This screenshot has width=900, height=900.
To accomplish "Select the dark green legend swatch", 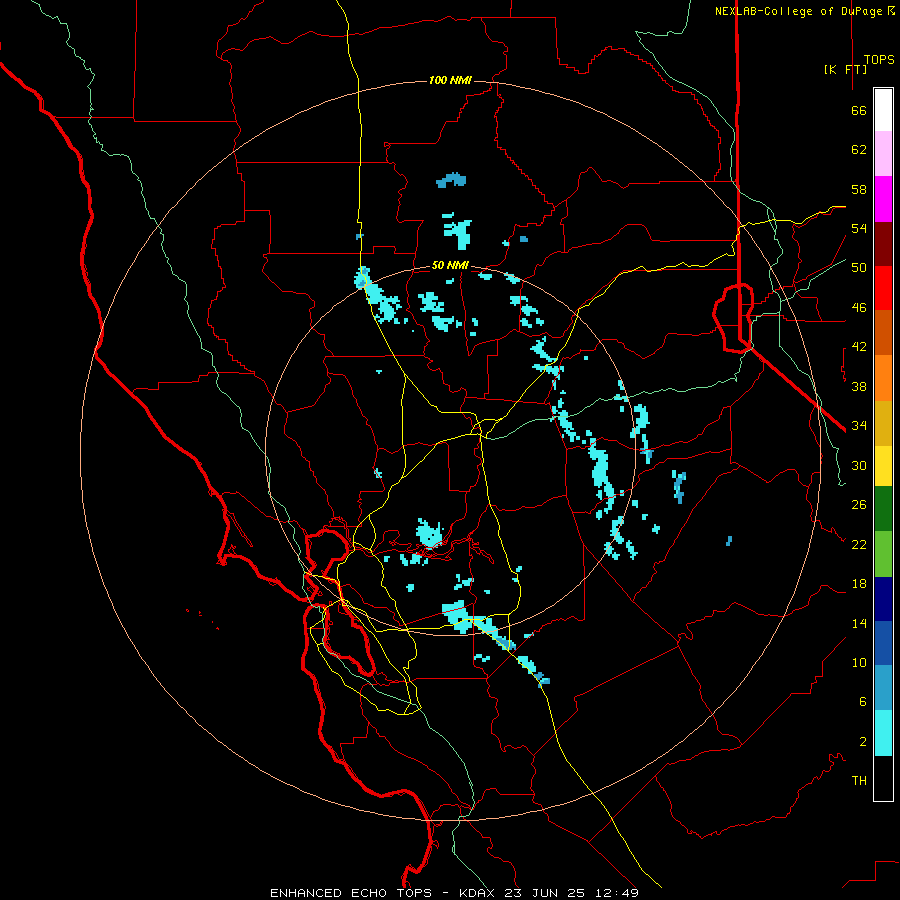I will coord(883,509).
